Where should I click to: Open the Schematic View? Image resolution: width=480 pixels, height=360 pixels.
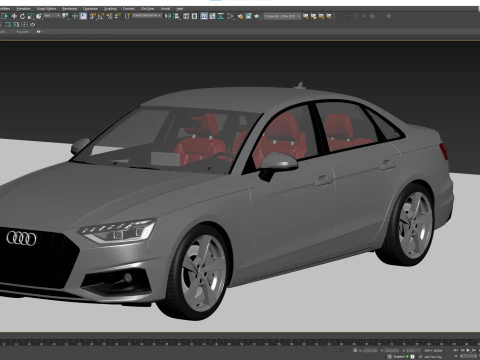click(221, 16)
